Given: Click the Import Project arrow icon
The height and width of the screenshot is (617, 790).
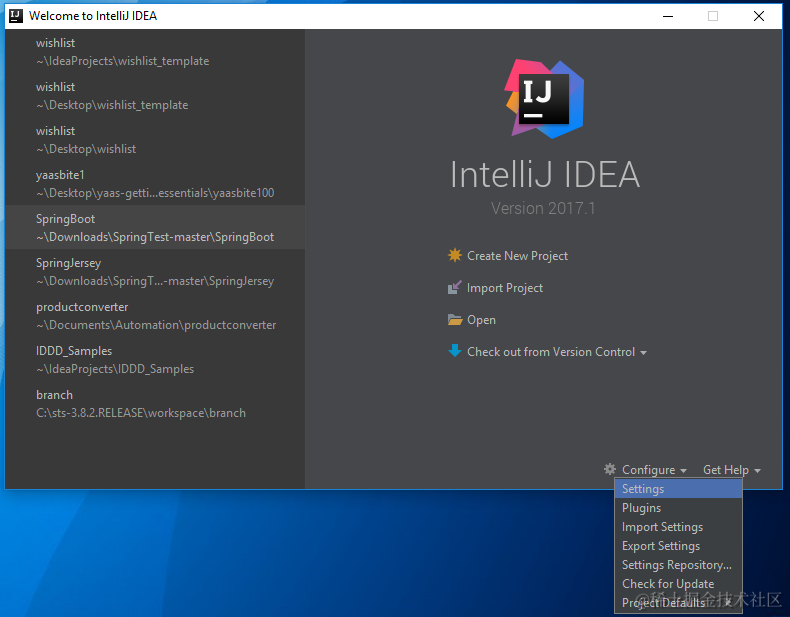Looking at the screenshot, I should (x=454, y=288).
